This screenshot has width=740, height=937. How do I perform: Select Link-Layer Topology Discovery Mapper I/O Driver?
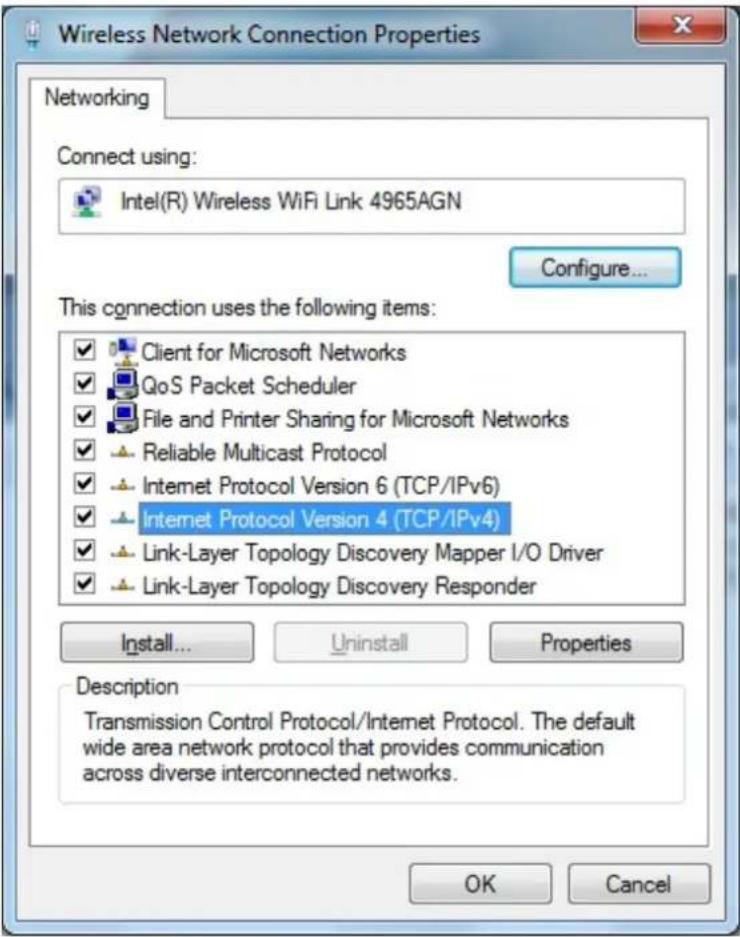coord(372,553)
